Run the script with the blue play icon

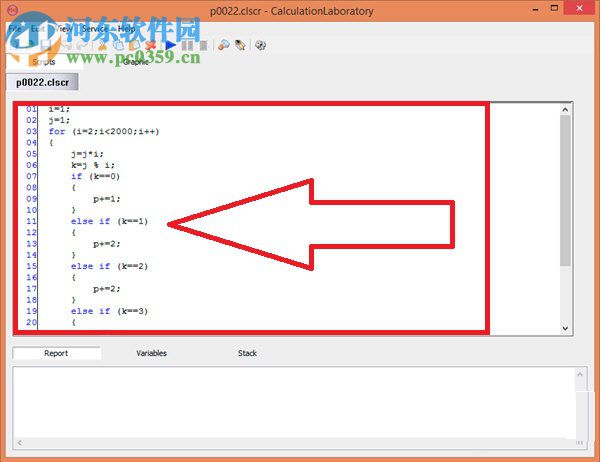point(171,46)
